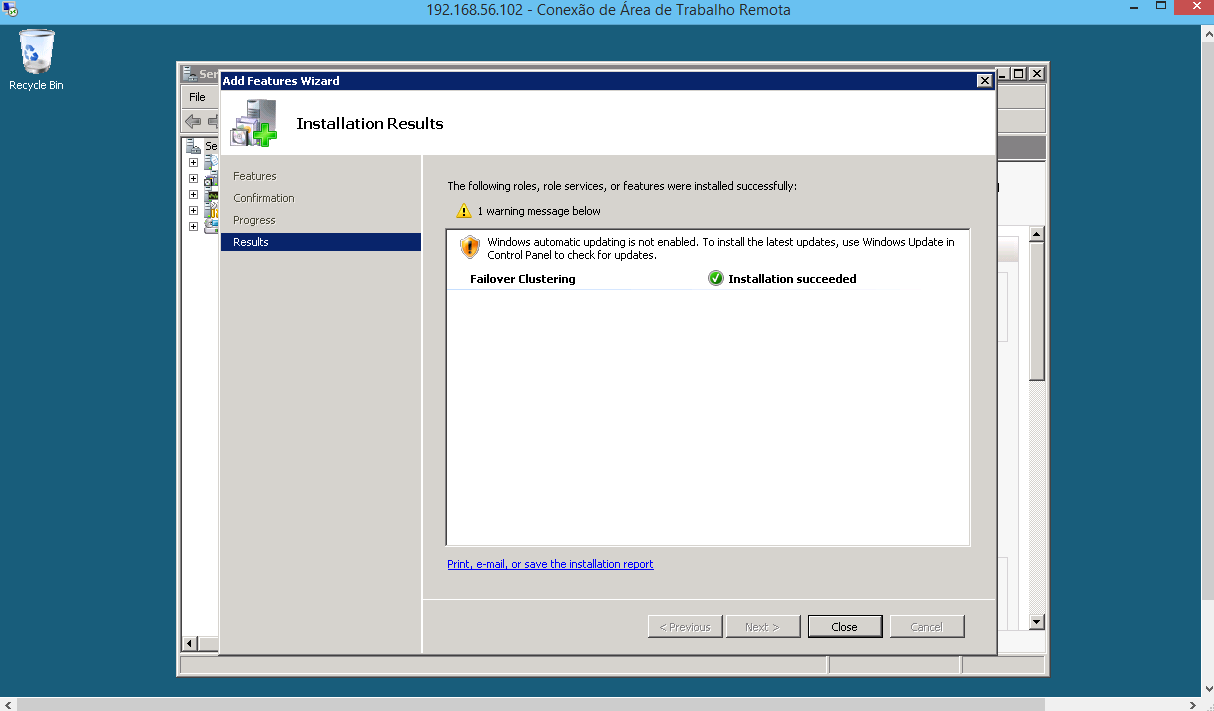Click the forward navigation arrow in Server Manager
The image size is (1214, 711).
point(214,121)
